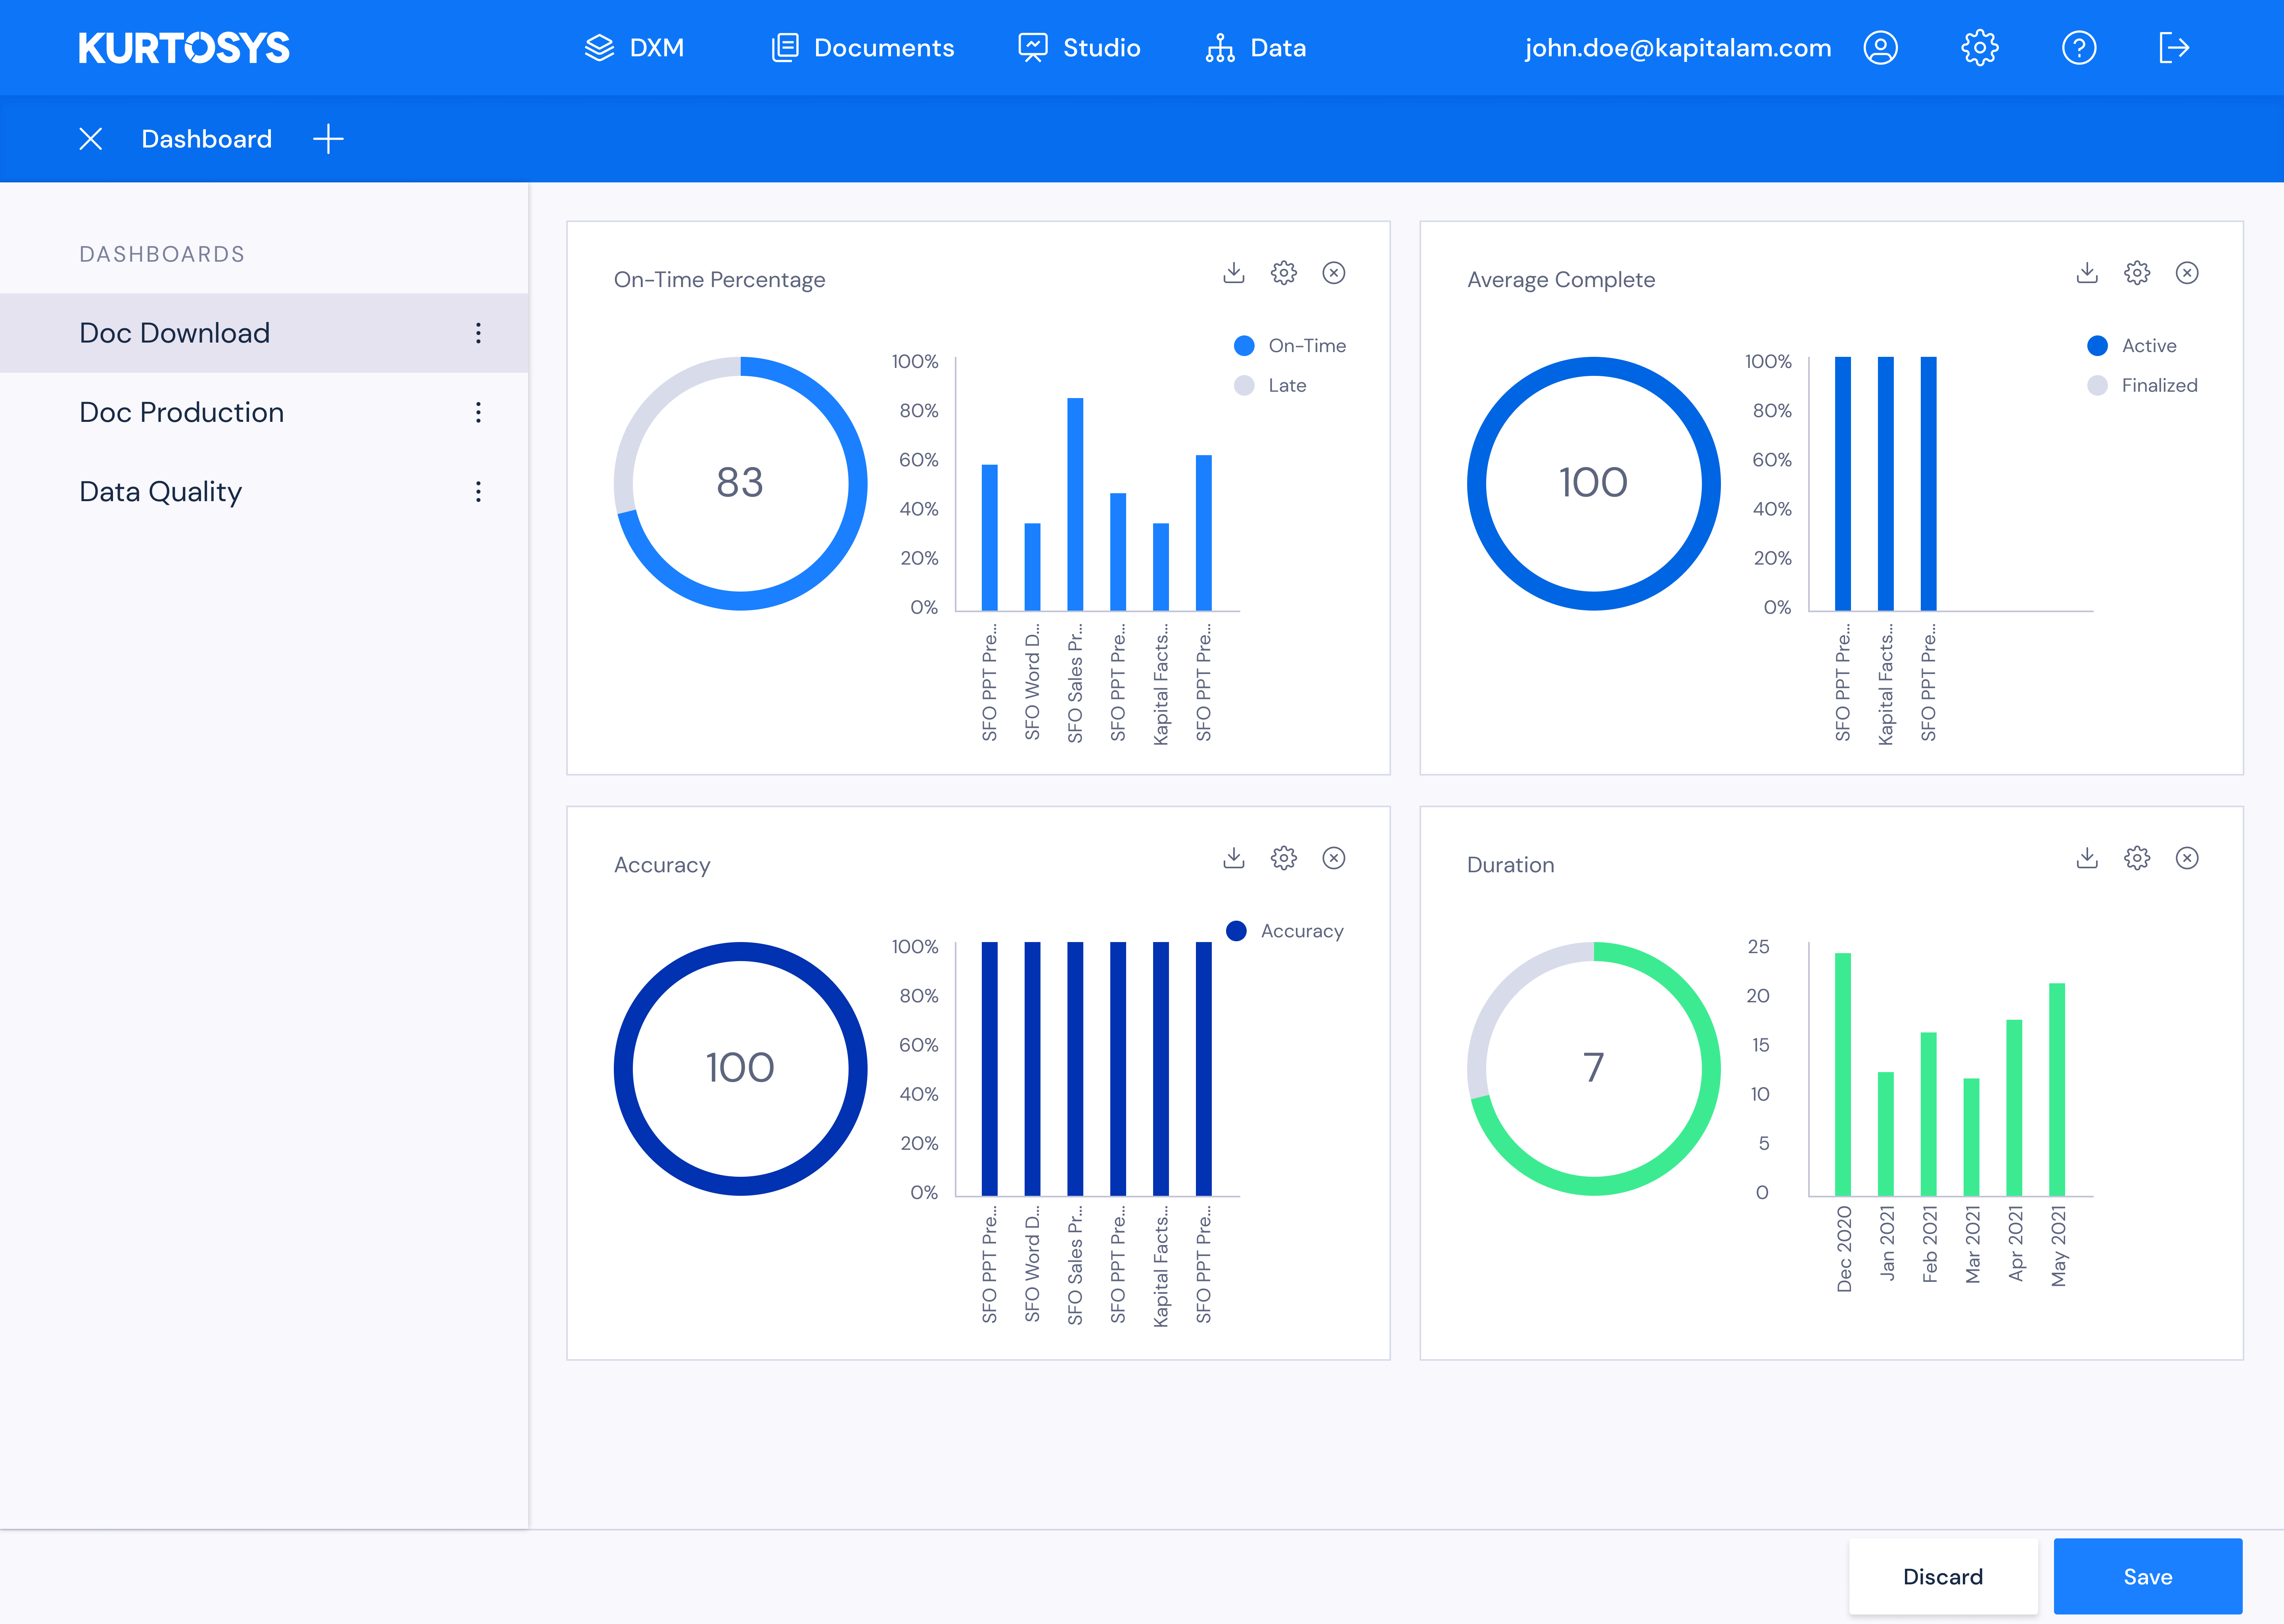The height and width of the screenshot is (1624, 2284).
Task: Click the May 2021 duration bar
Action: coord(2057,1090)
